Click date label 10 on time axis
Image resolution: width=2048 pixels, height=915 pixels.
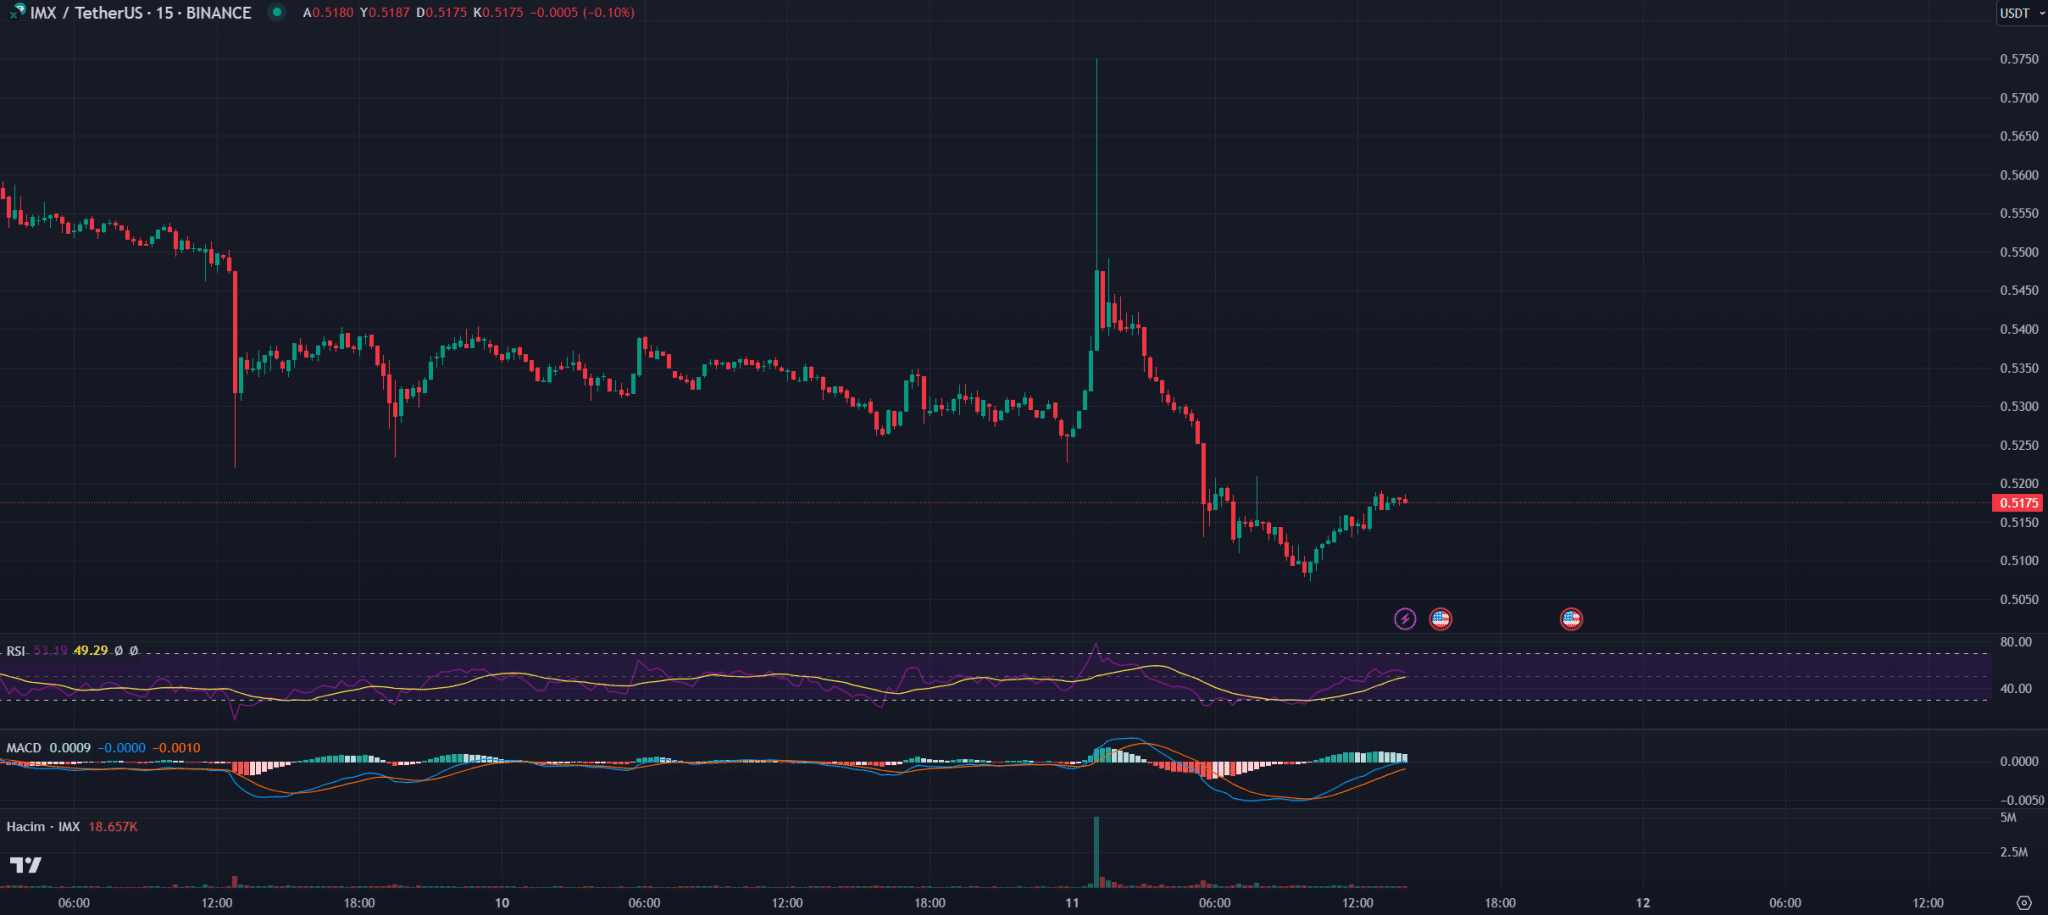pyautogui.click(x=502, y=903)
